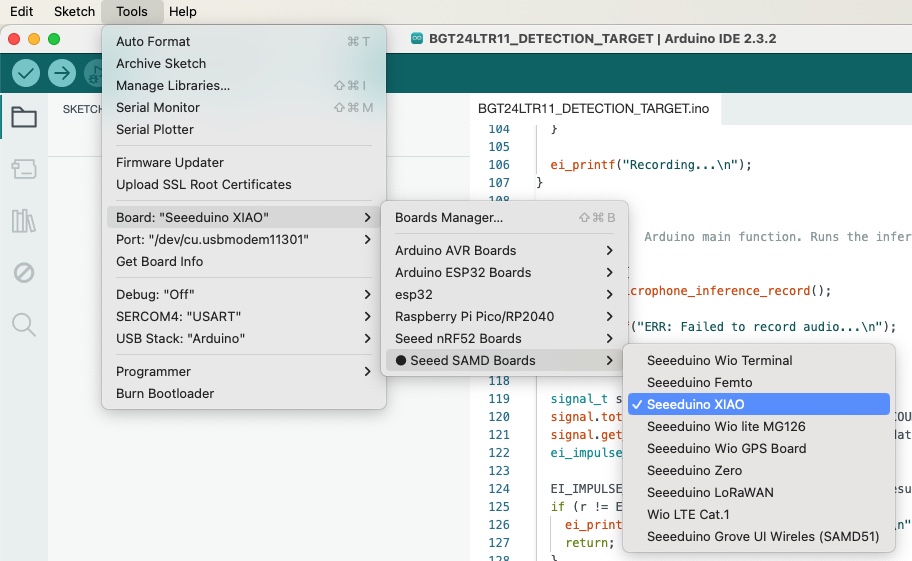Expand Seeed SAMD Boards submenu

point(504,360)
